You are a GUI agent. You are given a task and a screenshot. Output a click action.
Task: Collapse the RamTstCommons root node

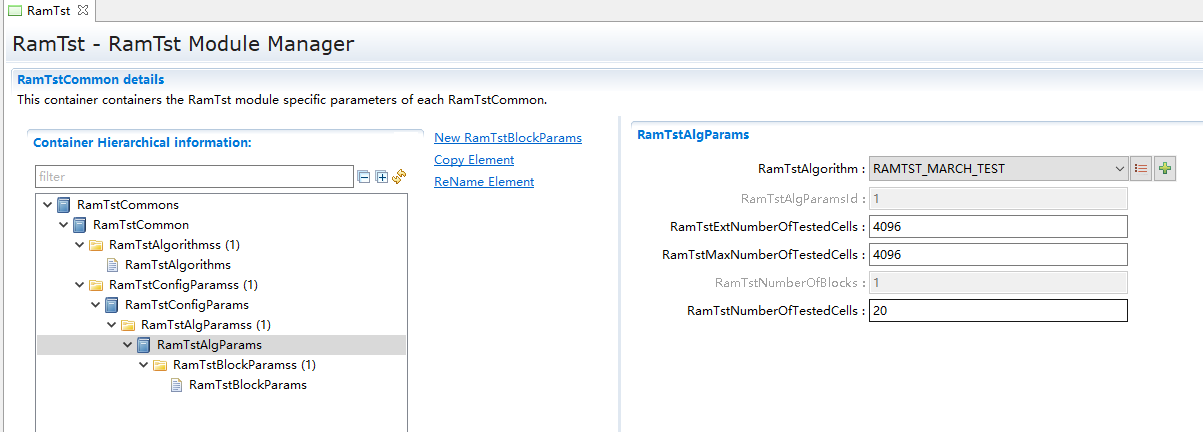(48, 205)
